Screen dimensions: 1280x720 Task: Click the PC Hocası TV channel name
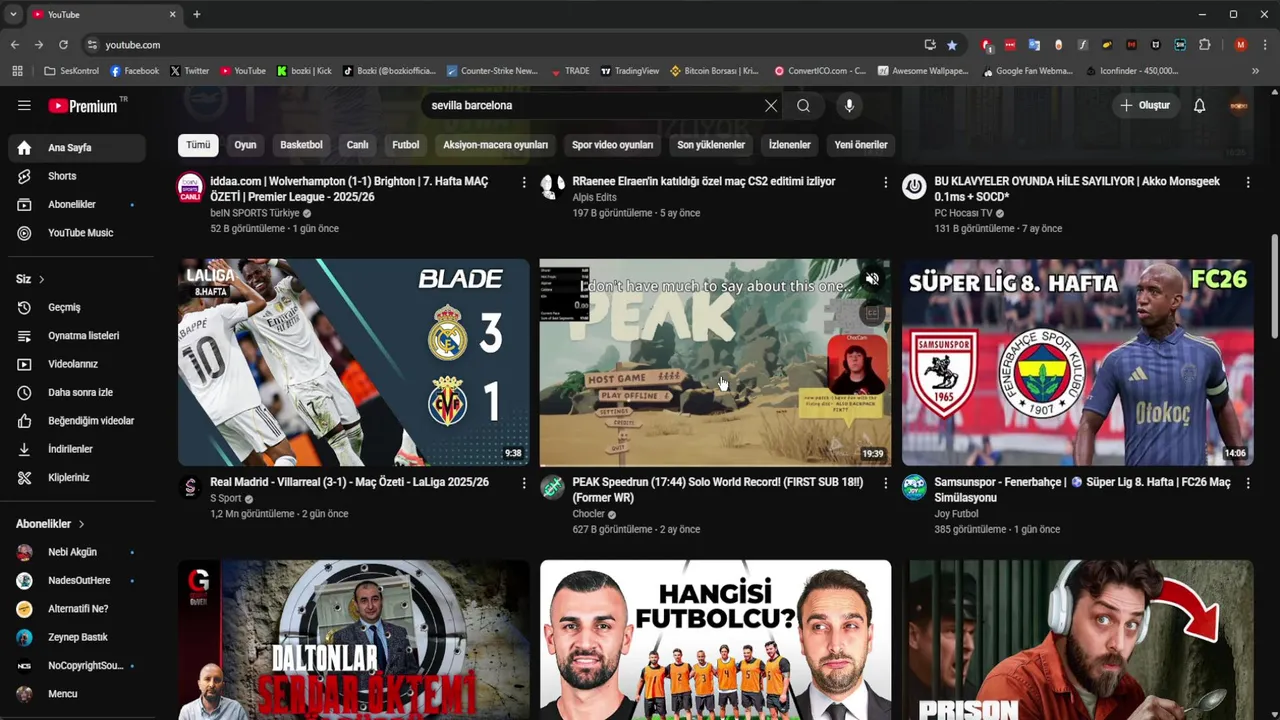click(x=963, y=213)
